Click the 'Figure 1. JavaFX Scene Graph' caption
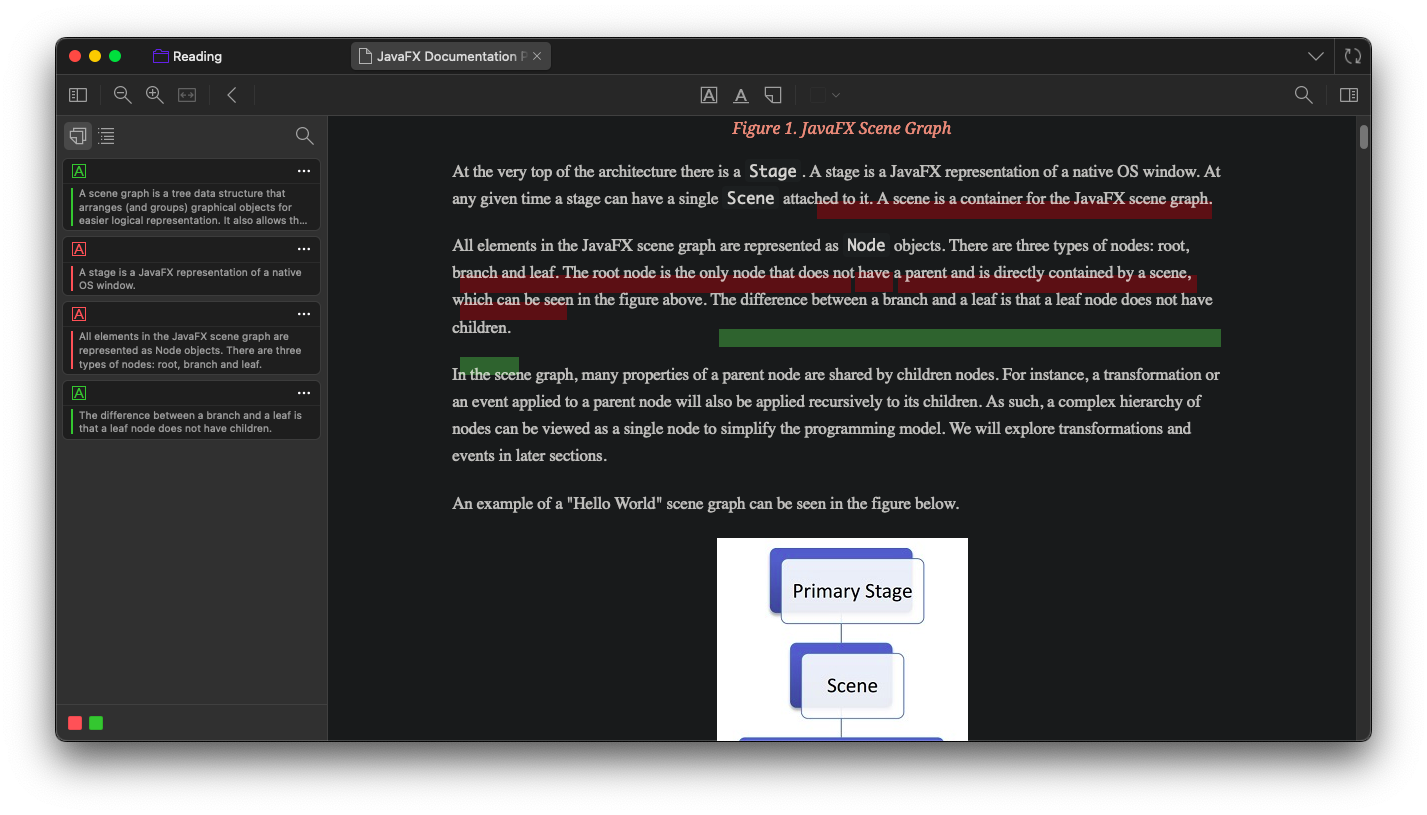1427x815 pixels. 841,128
